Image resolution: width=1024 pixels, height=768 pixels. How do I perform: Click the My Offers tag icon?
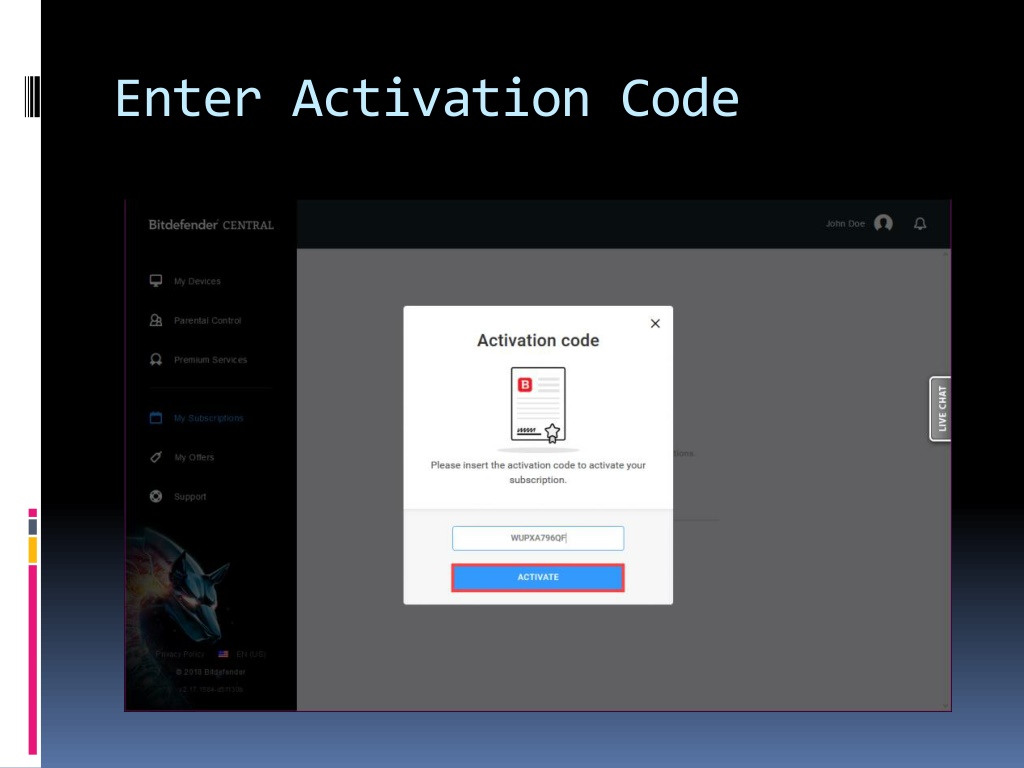click(x=155, y=457)
